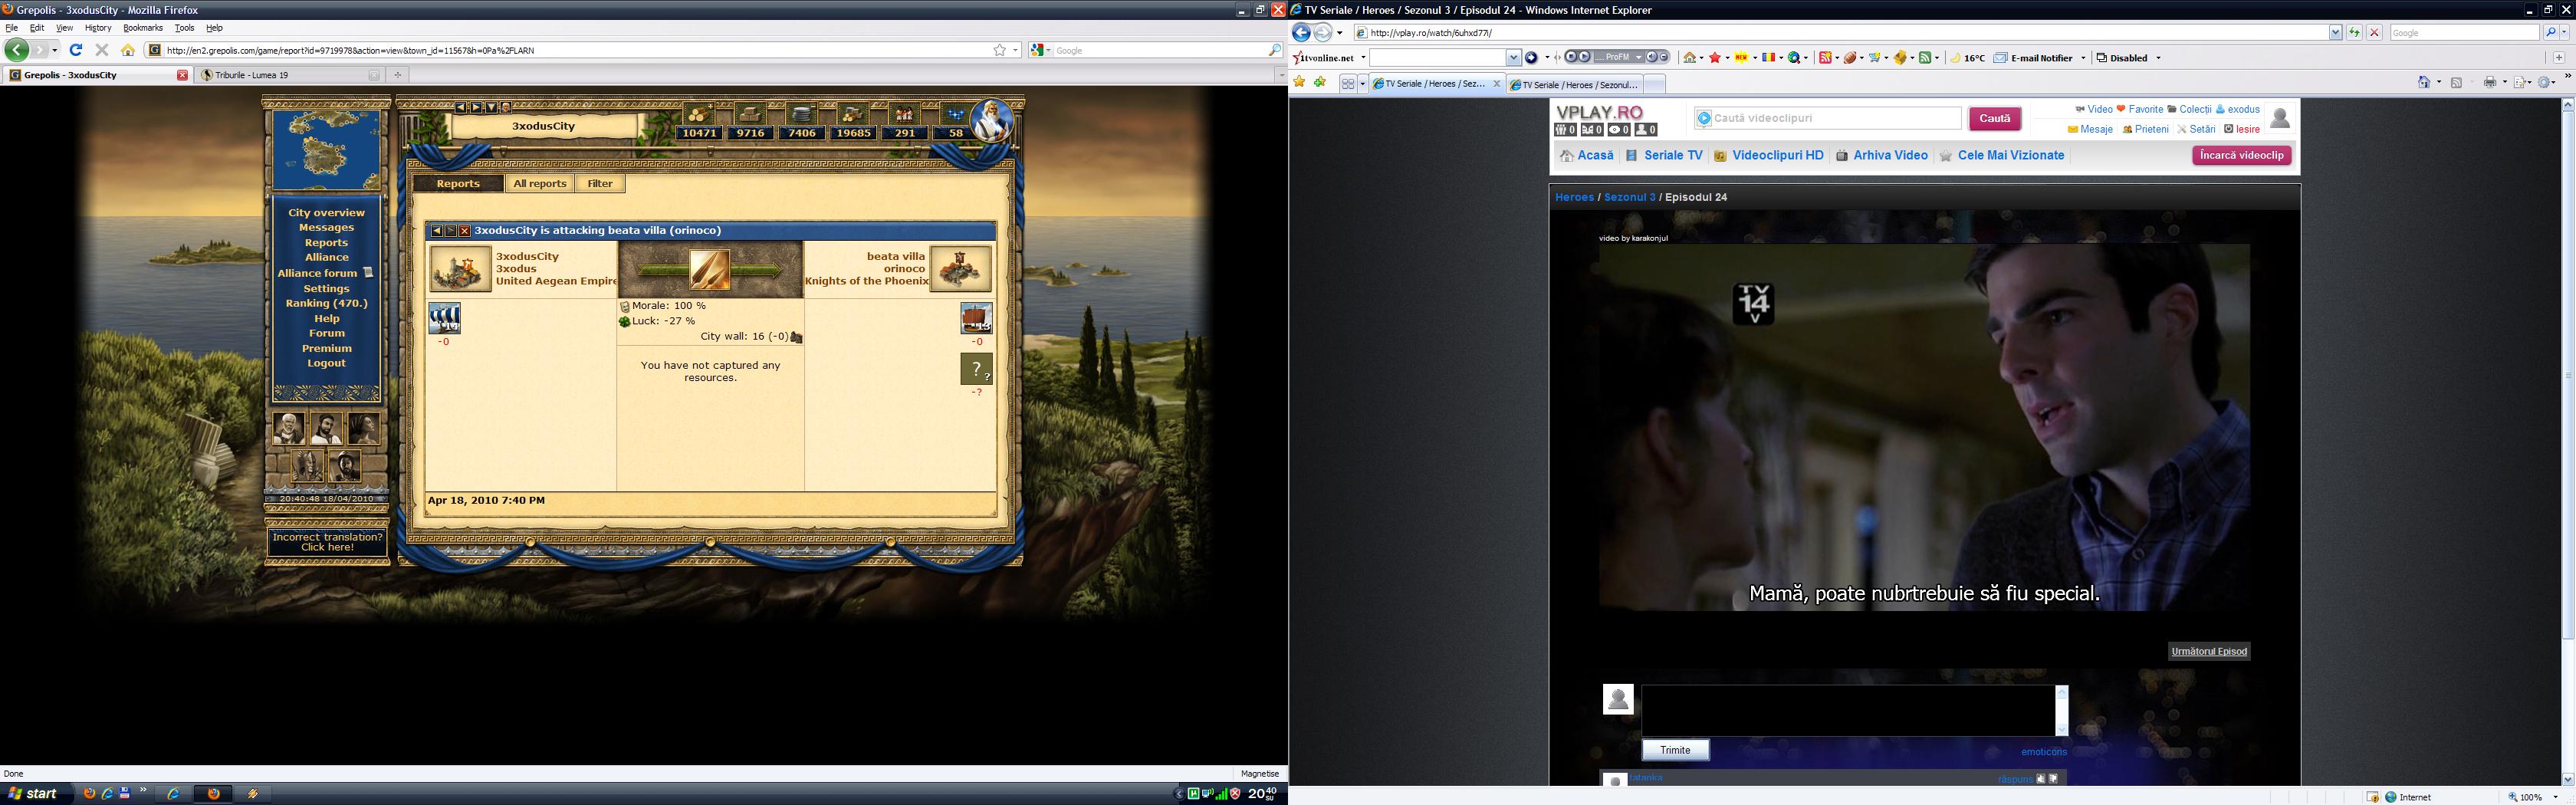2576x805 pixels.
Task: Click the comment text box under the video
Action: [x=1848, y=711]
